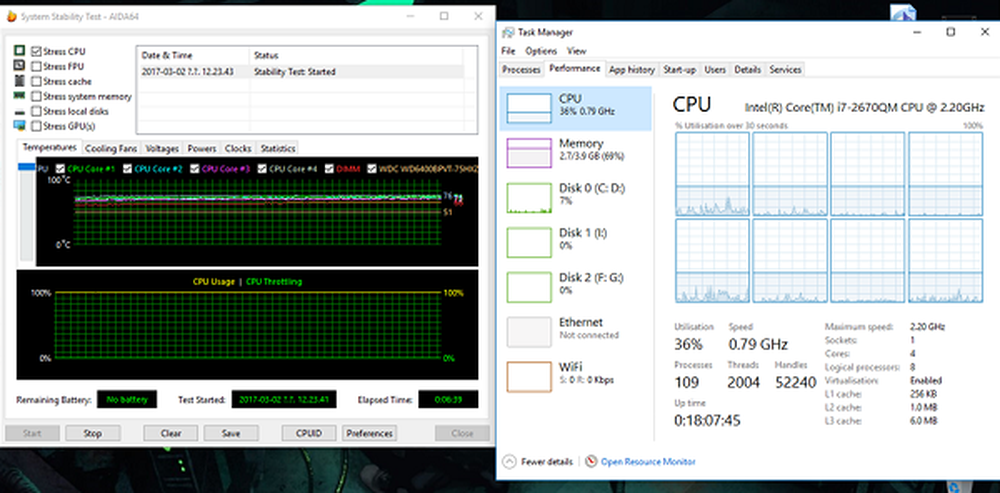The height and width of the screenshot is (493, 1000).
Task: Select the Performance tab in Task Manager
Action: tap(575, 68)
